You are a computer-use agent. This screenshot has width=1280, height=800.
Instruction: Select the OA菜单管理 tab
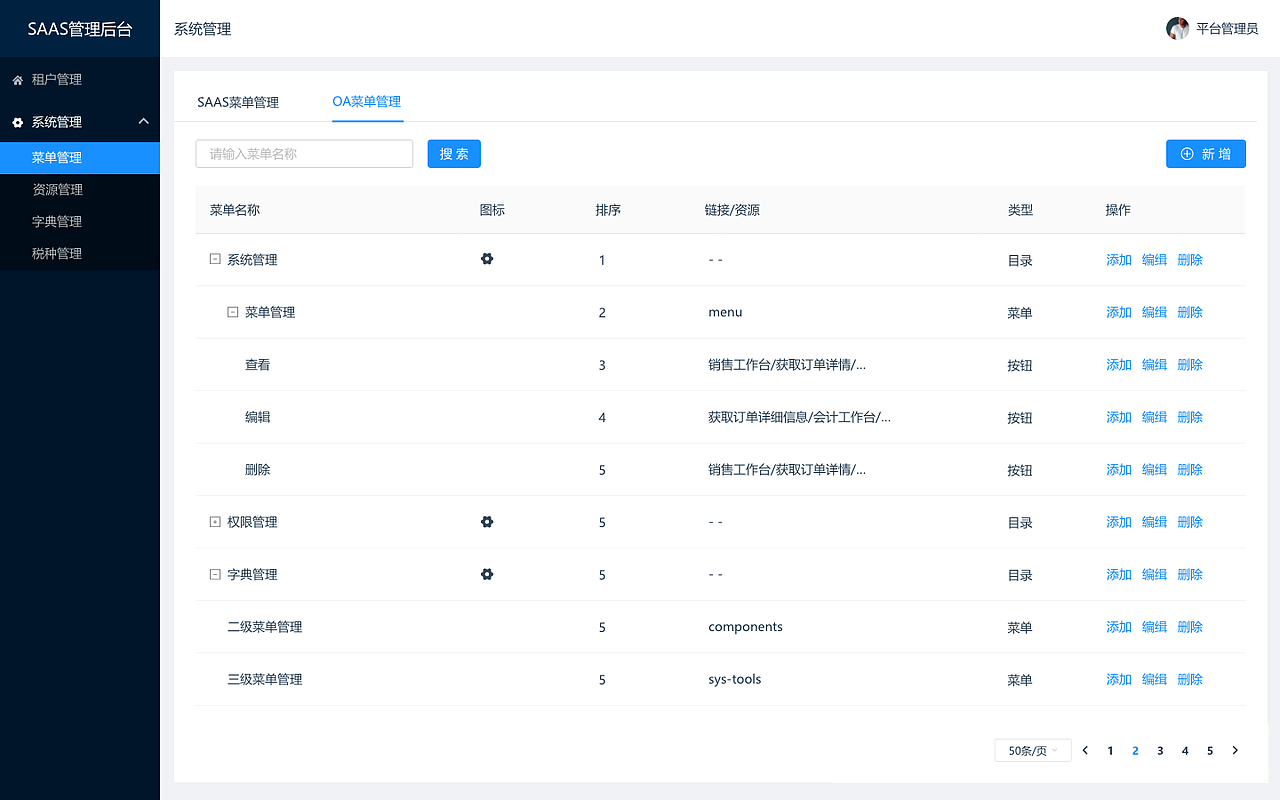pyautogui.click(x=367, y=101)
